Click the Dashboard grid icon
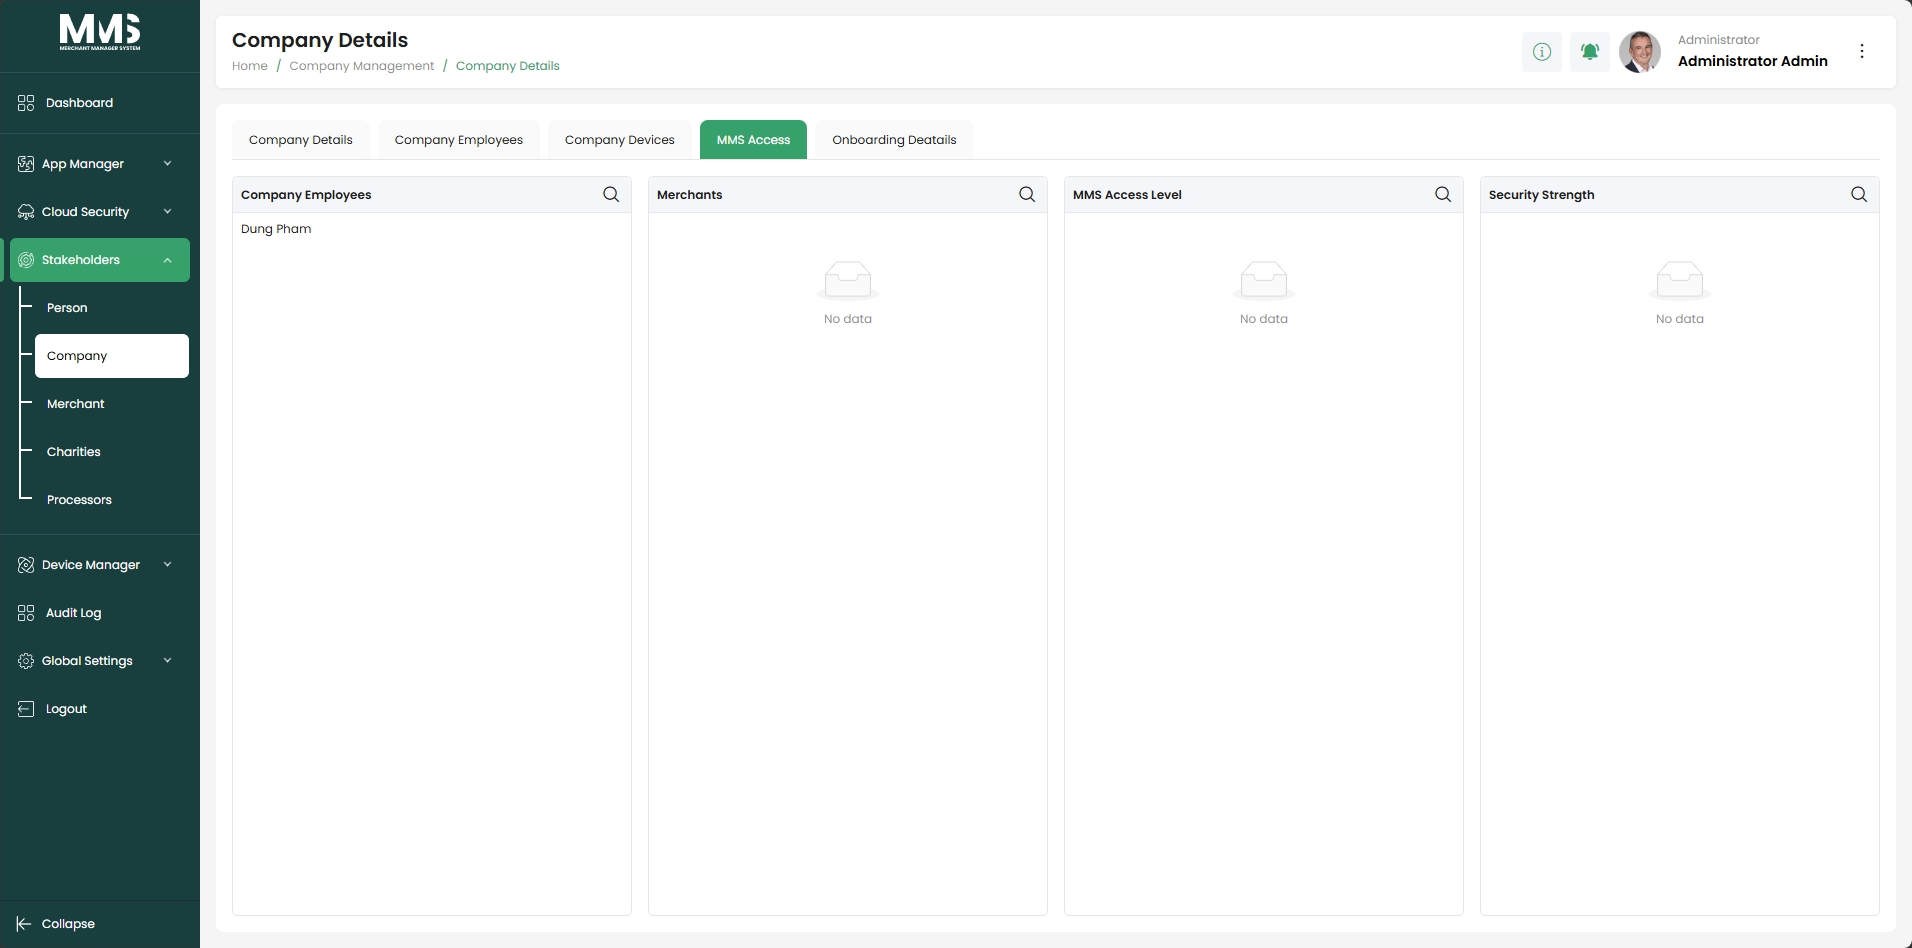Viewport: 1912px width, 948px height. click(x=26, y=103)
